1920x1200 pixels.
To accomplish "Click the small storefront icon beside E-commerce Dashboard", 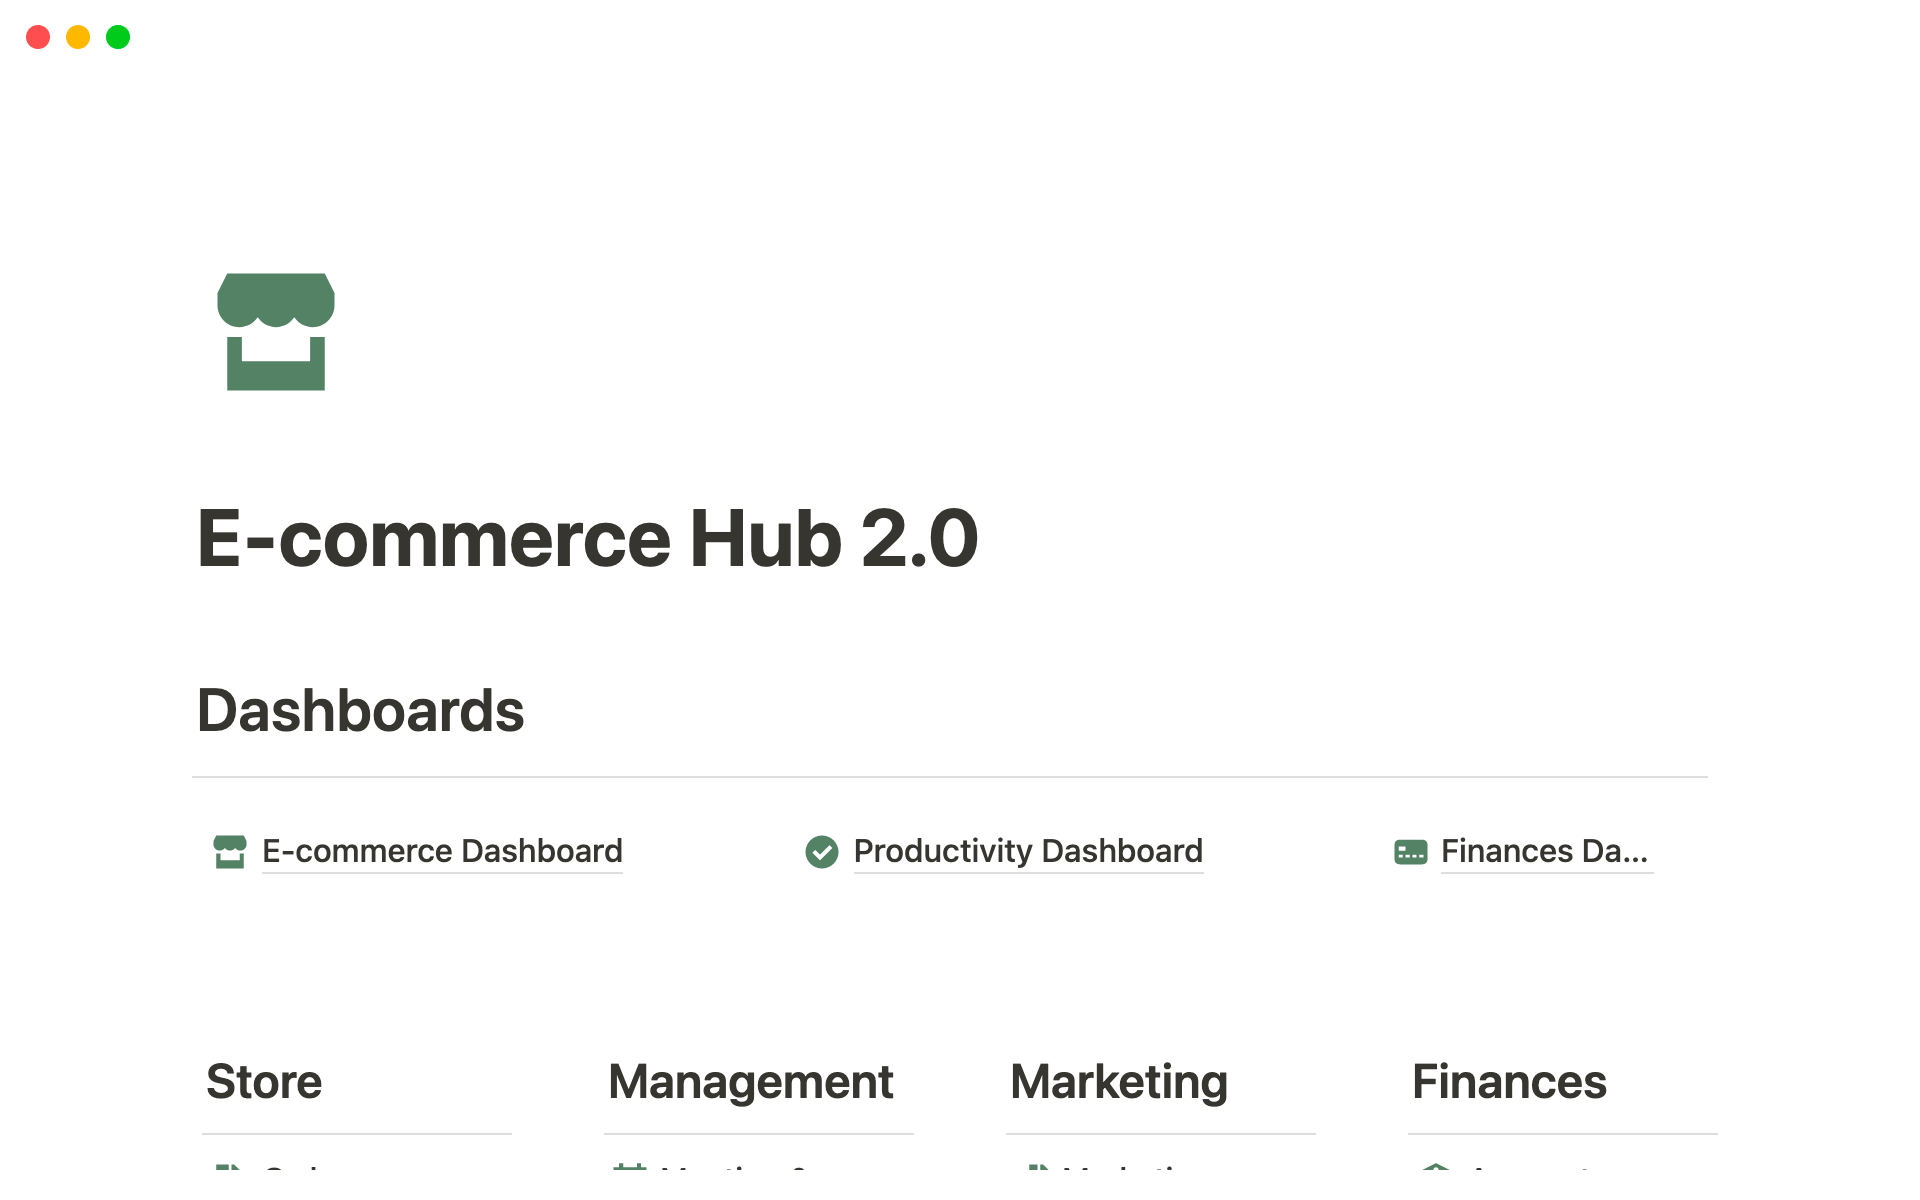I will tap(230, 852).
